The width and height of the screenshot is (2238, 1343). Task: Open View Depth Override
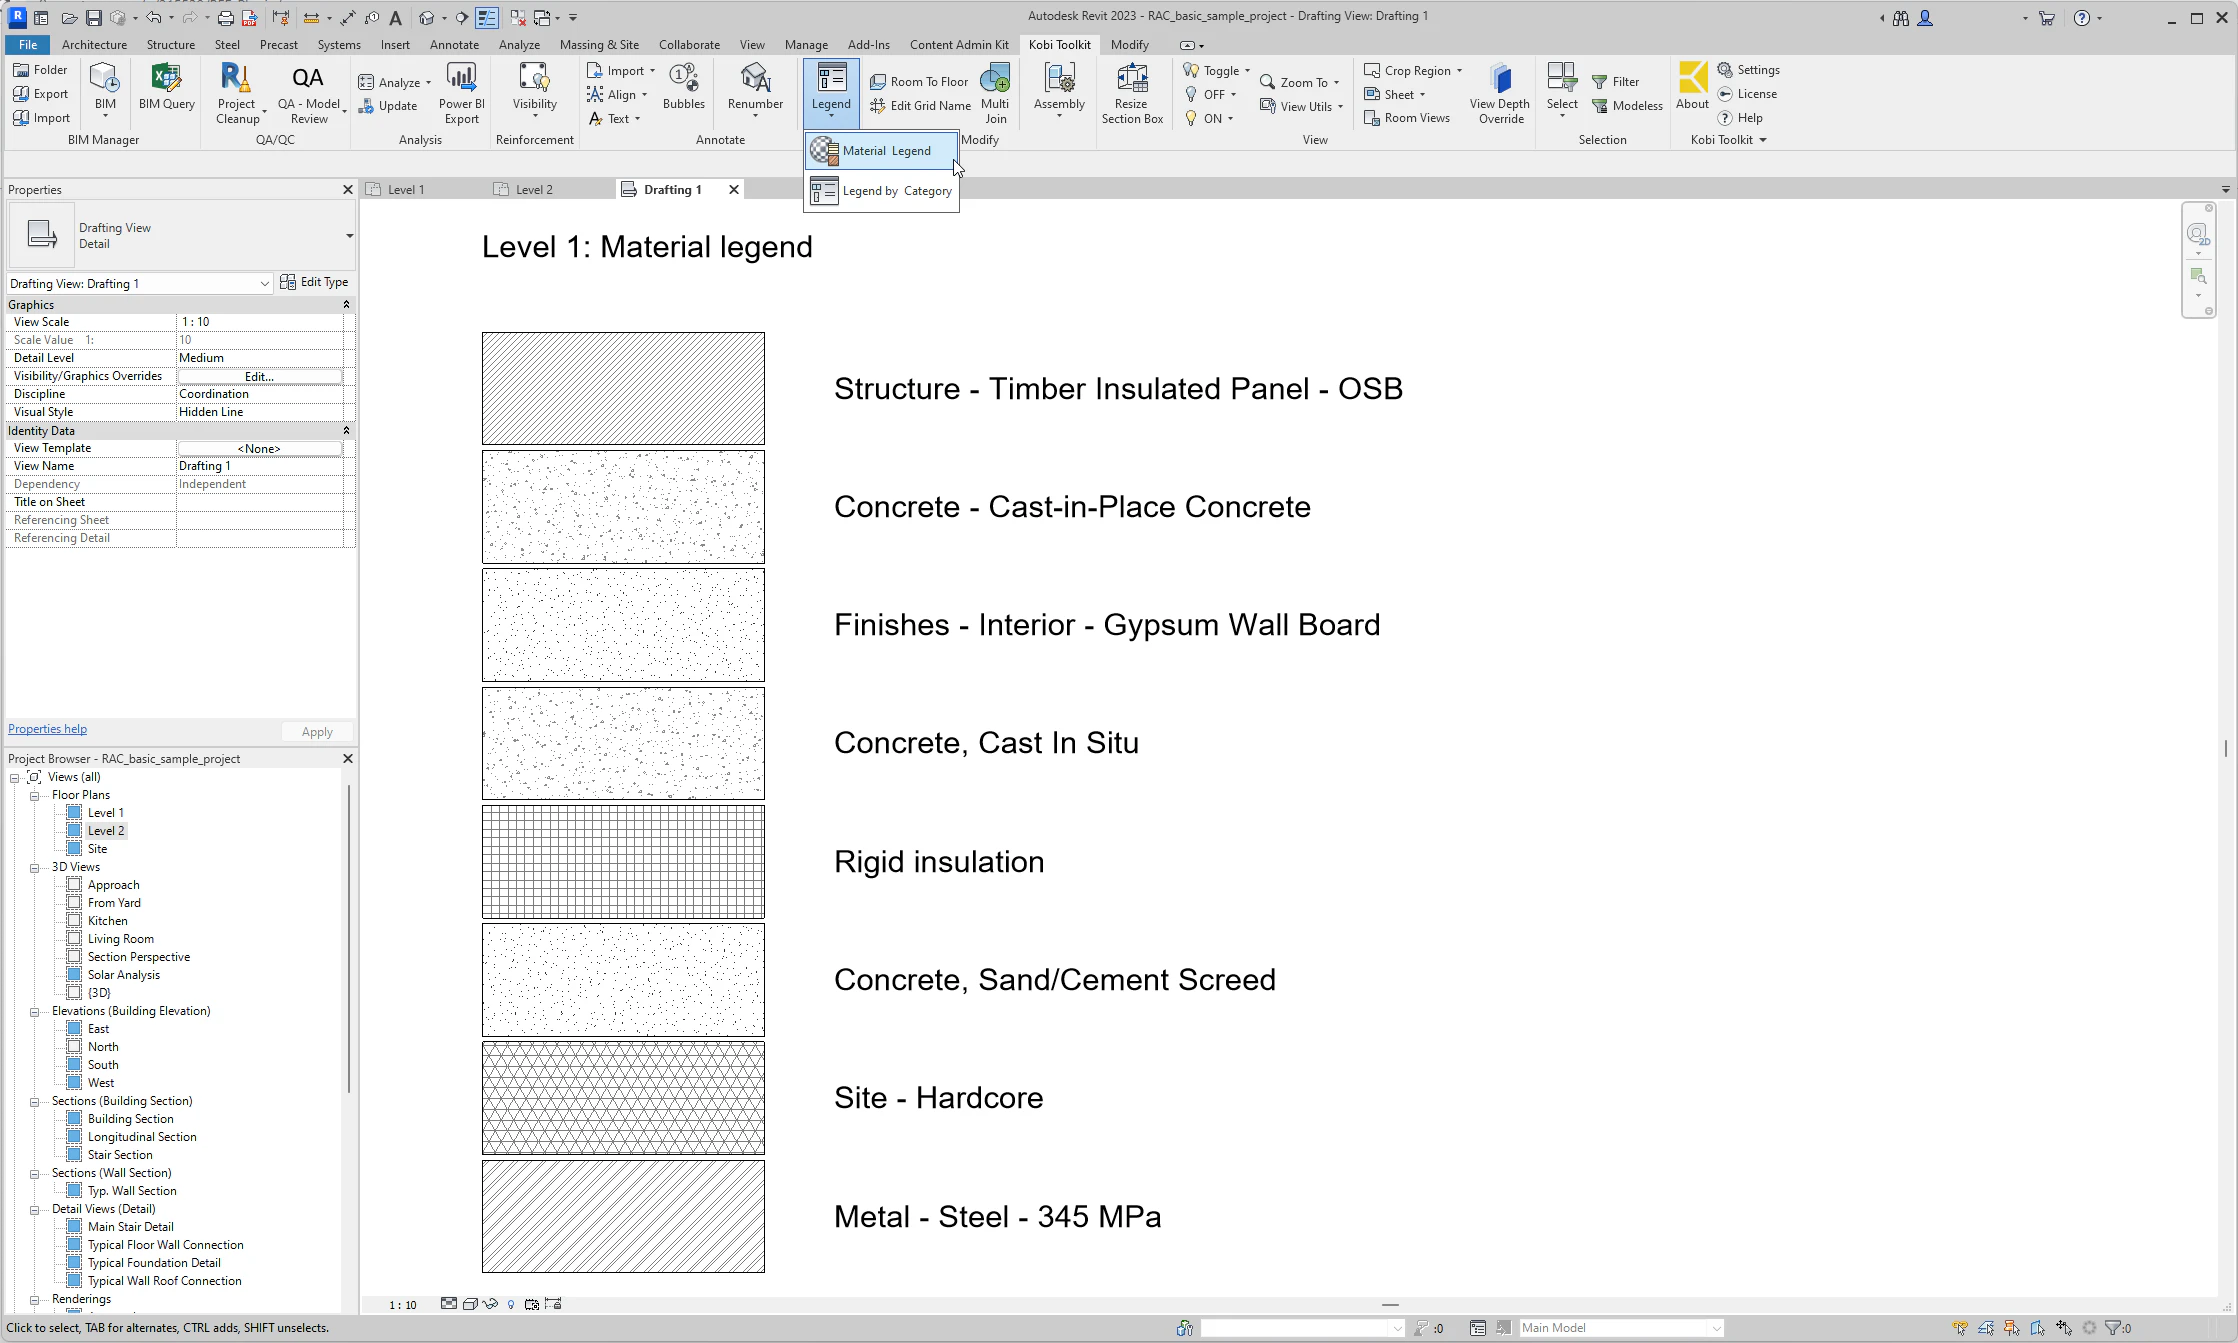click(x=1499, y=92)
